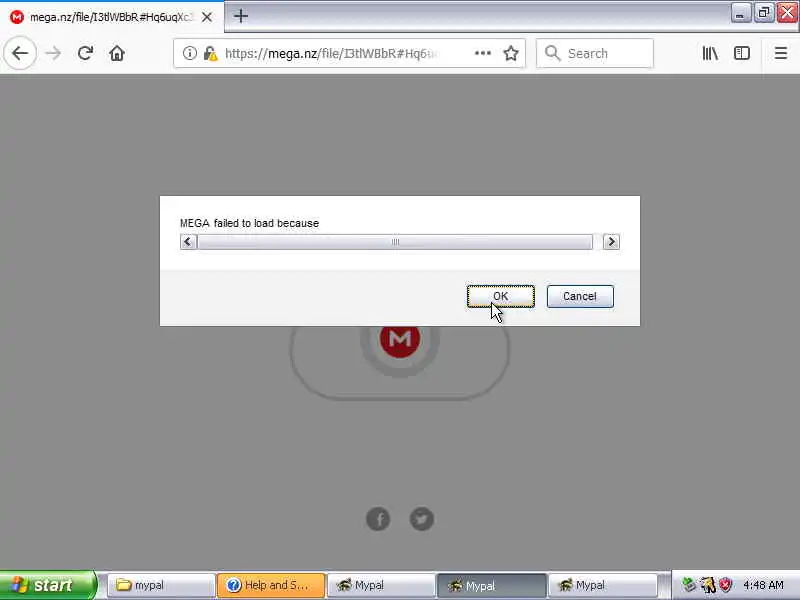Switch to Help and Support taskbar button
Viewport: 800px width, 600px height.
271,585
